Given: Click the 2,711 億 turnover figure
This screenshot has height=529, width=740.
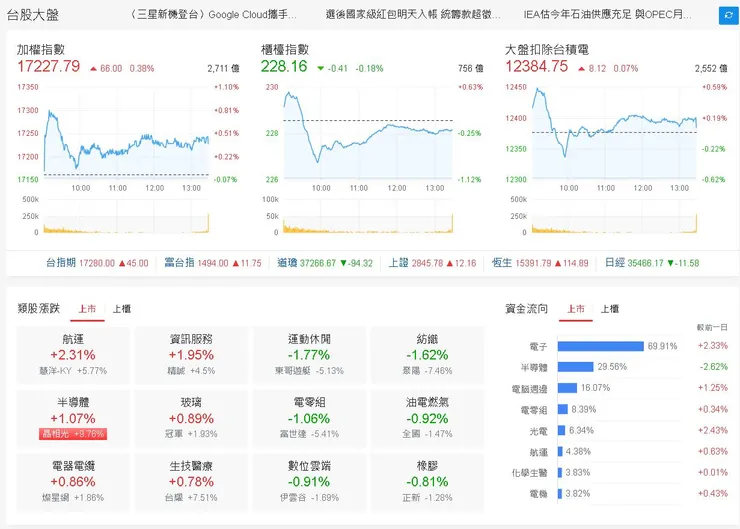Looking at the screenshot, I should (223, 69).
